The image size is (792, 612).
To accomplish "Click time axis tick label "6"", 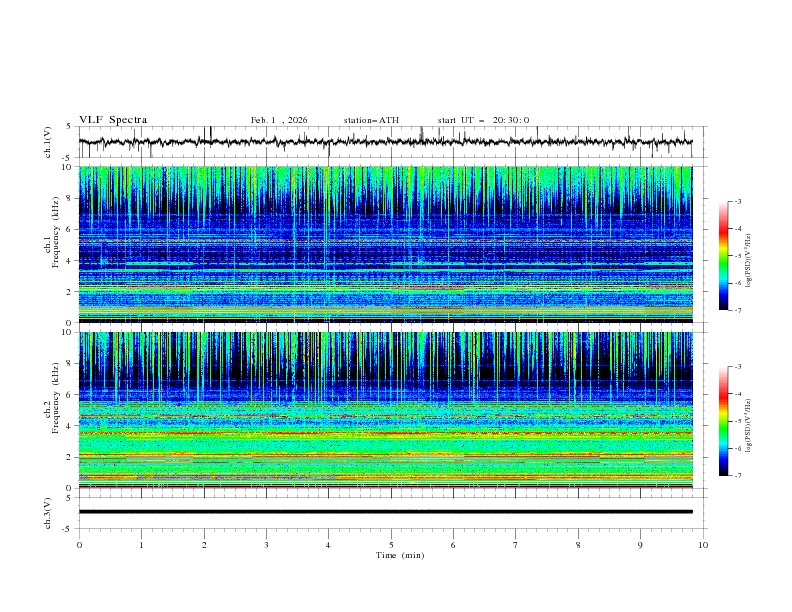I will pos(453,545).
